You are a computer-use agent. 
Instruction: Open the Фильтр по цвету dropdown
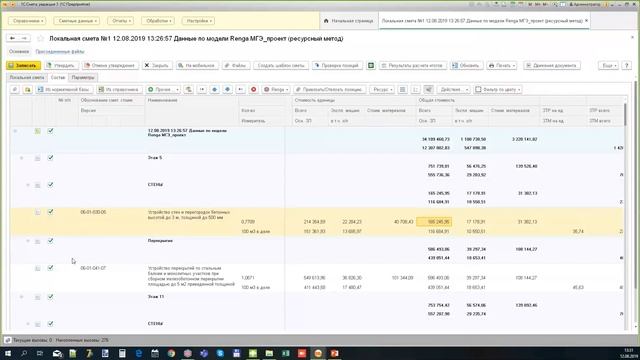tap(498, 89)
